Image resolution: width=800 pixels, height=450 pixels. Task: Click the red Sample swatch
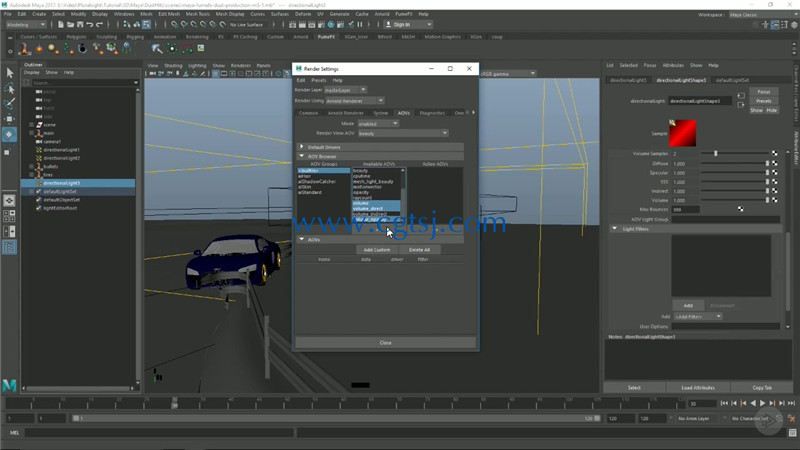point(683,133)
